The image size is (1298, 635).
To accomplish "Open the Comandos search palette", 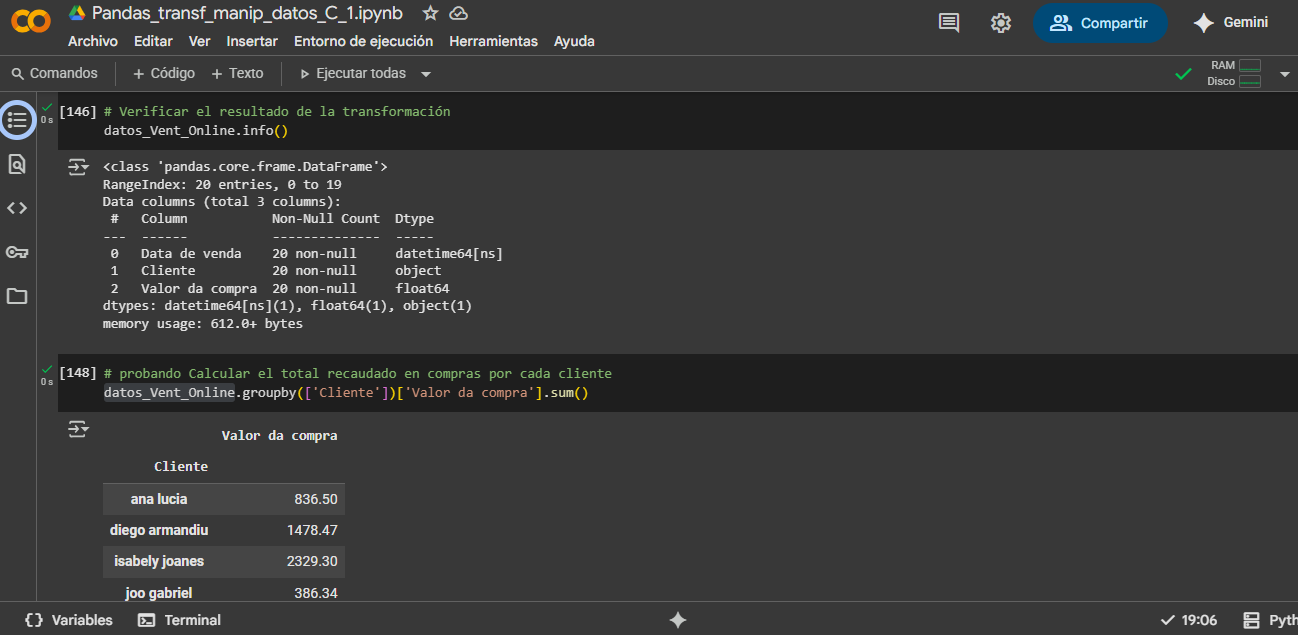I will pyautogui.click(x=55, y=73).
